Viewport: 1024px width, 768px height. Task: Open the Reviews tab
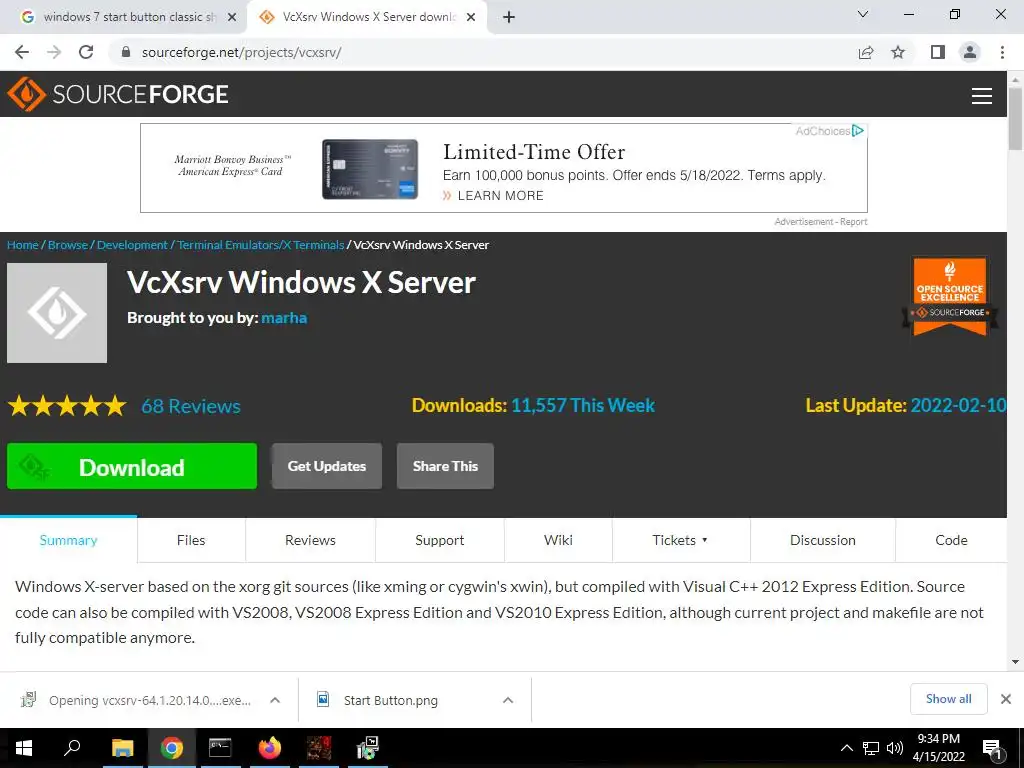[310, 540]
